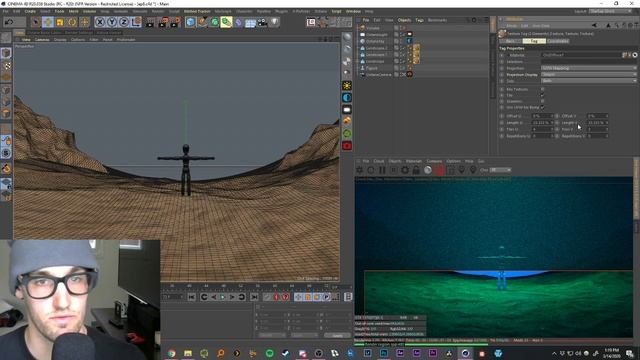Click the Material link field
640x360 pixels.
pos(581,55)
